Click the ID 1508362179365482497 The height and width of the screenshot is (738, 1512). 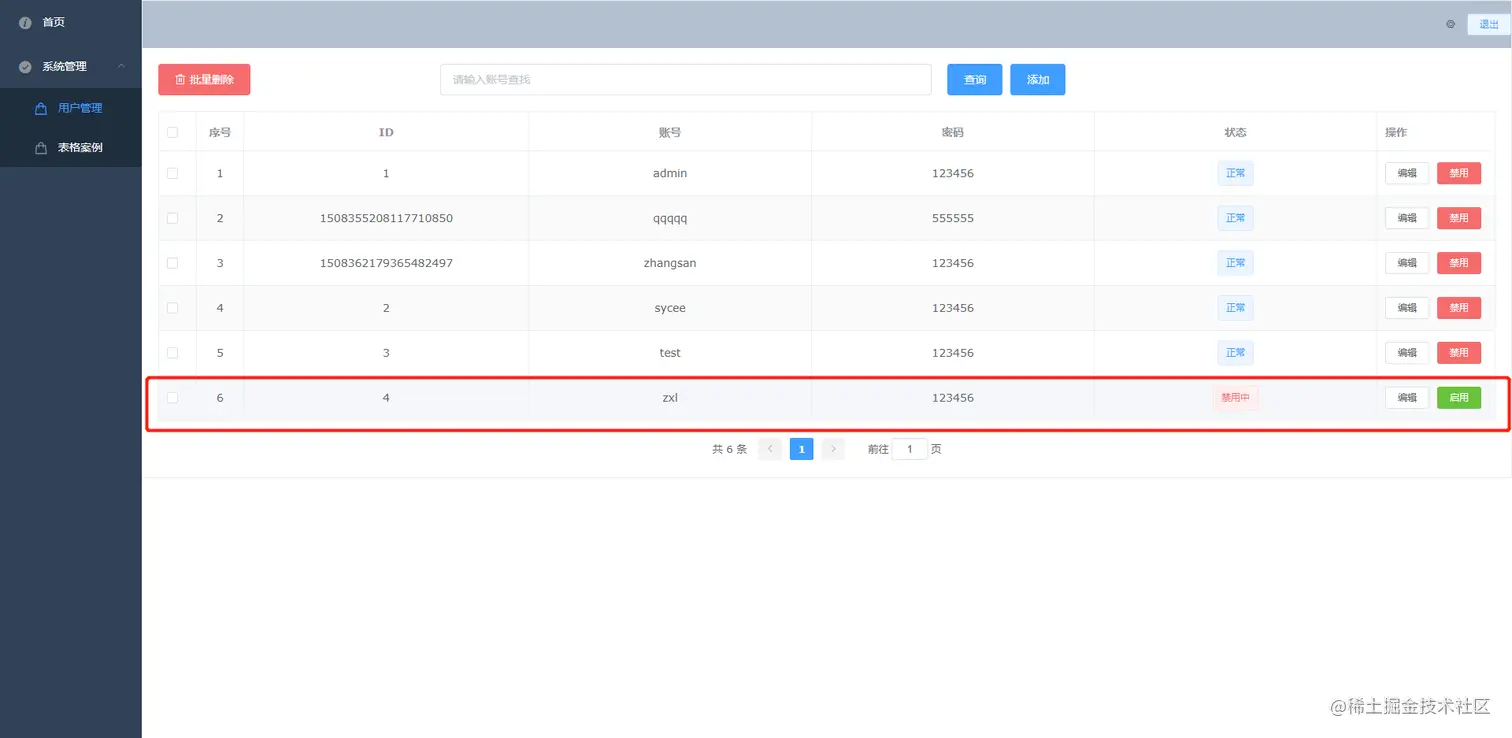coord(386,263)
